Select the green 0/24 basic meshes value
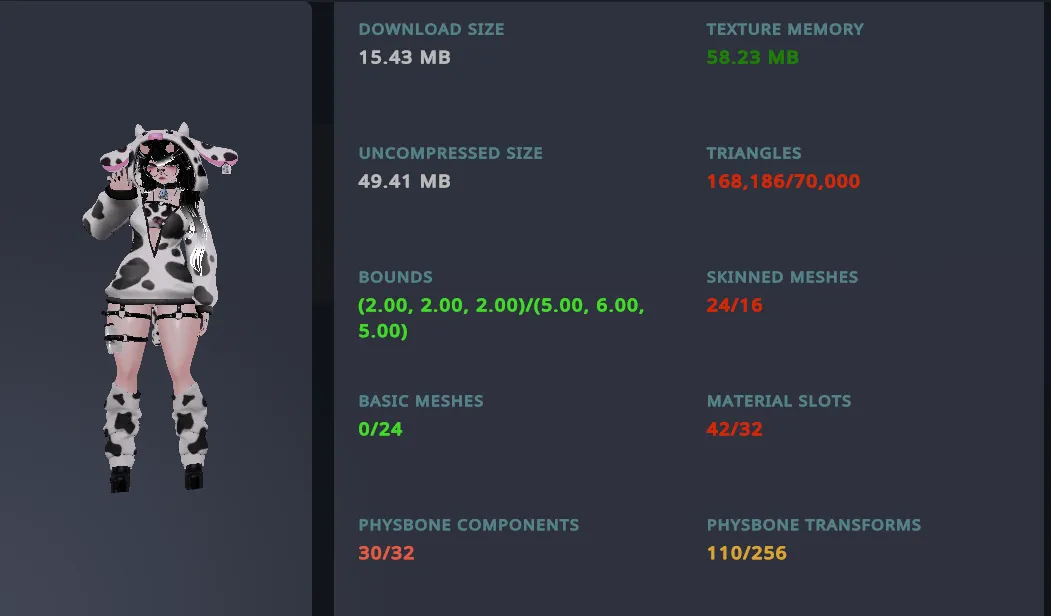The width and height of the screenshot is (1051, 616). pyautogui.click(x=380, y=430)
